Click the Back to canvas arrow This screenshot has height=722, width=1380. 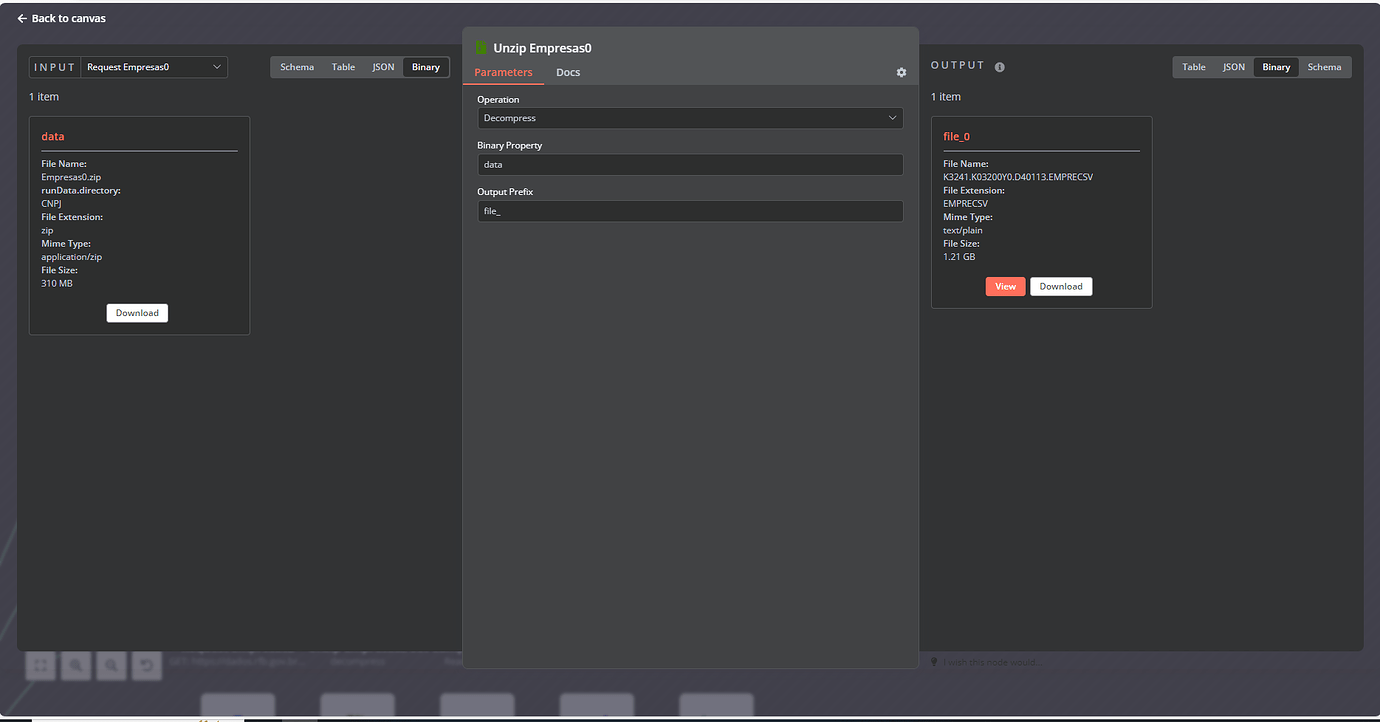coord(22,19)
